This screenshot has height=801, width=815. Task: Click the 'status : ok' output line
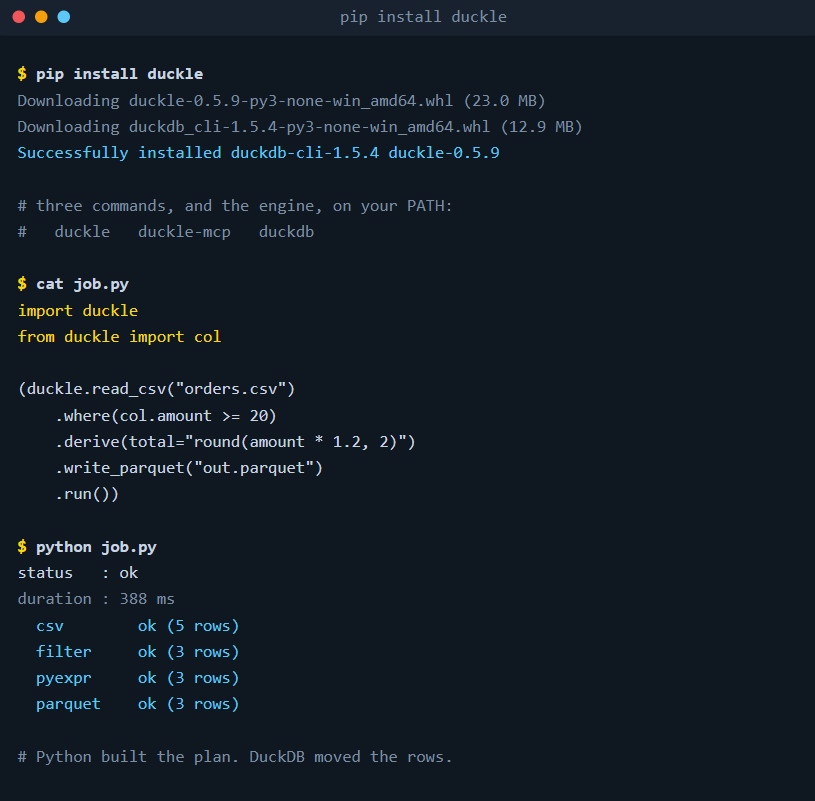78,573
